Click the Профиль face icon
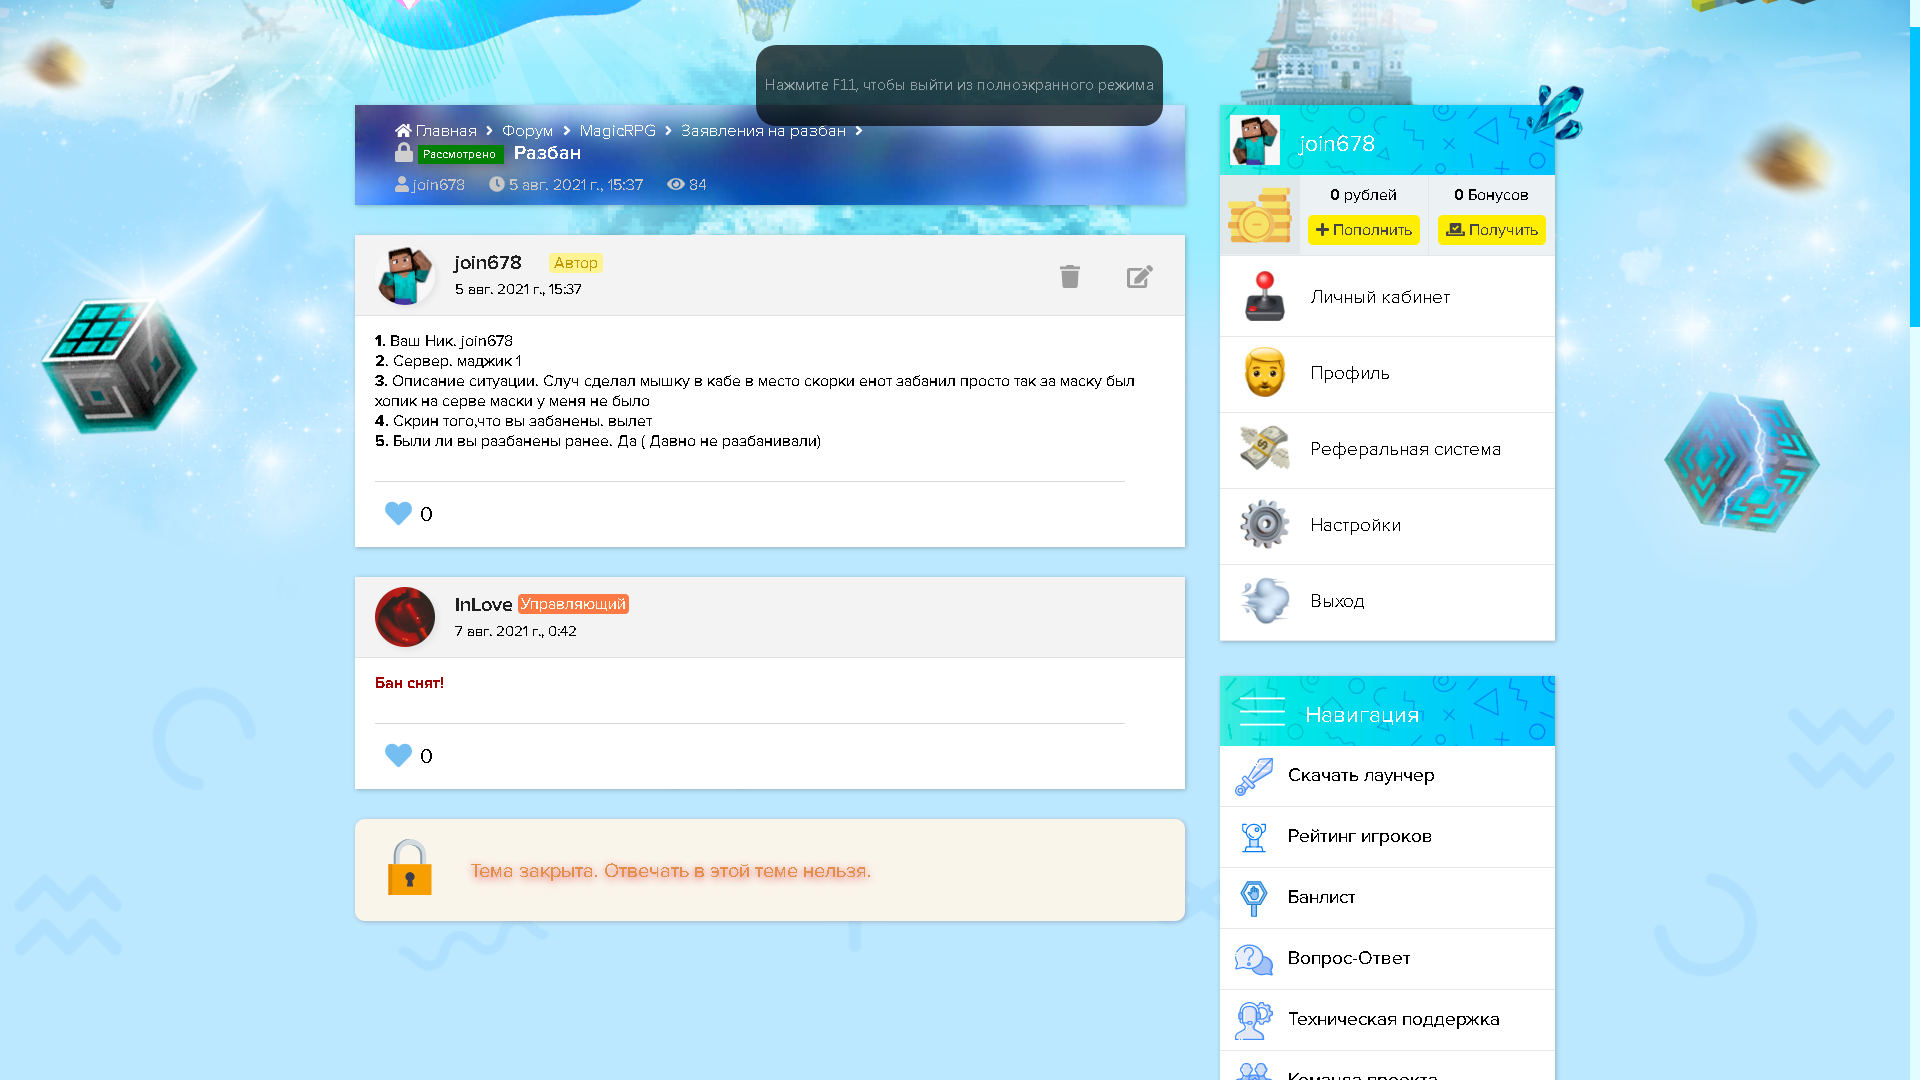The image size is (1920, 1080). [x=1264, y=373]
